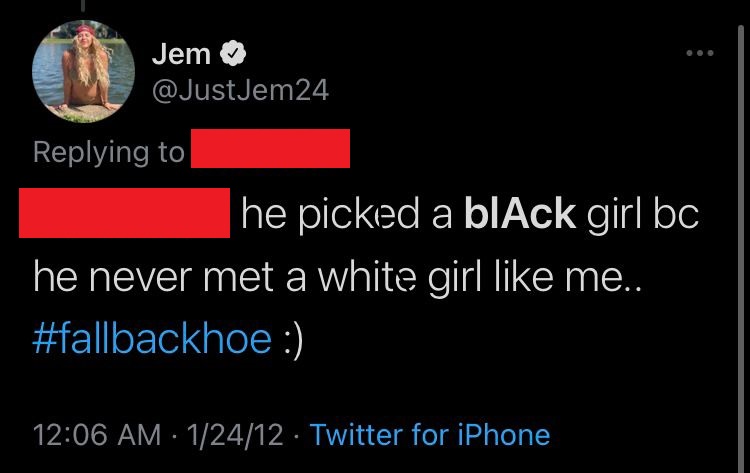Open the @JustJem24 handle
This screenshot has height=473, width=750.
(x=240, y=90)
